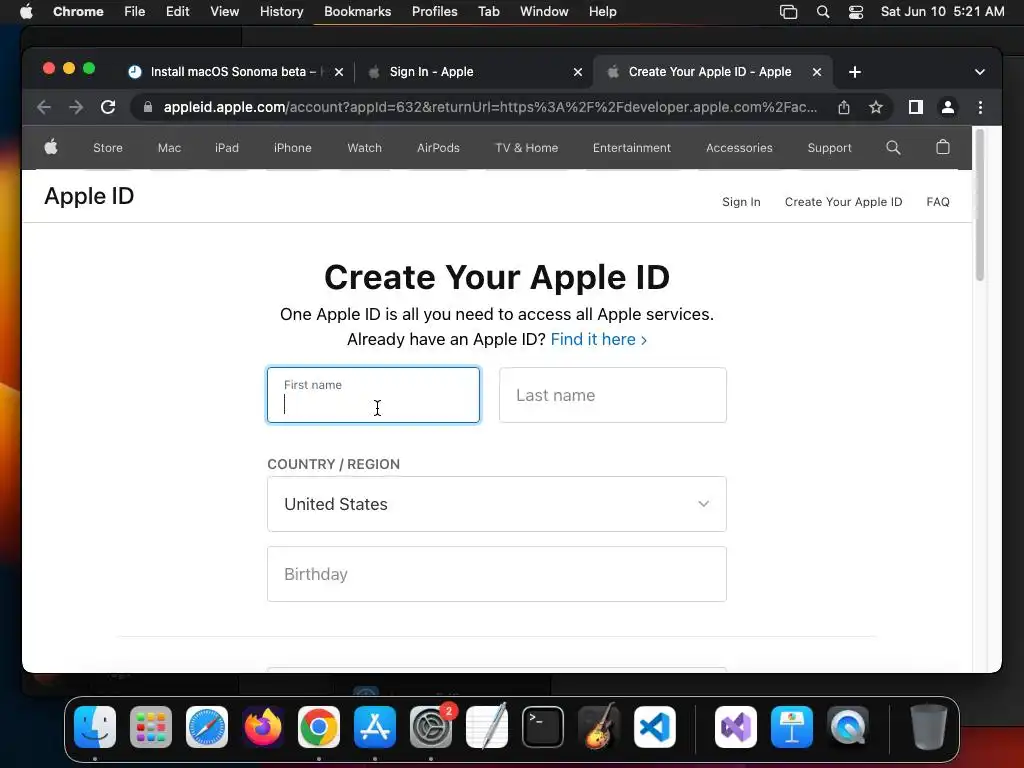1024x768 pixels.
Task: Open the AirPods navigation link
Action: (438, 148)
